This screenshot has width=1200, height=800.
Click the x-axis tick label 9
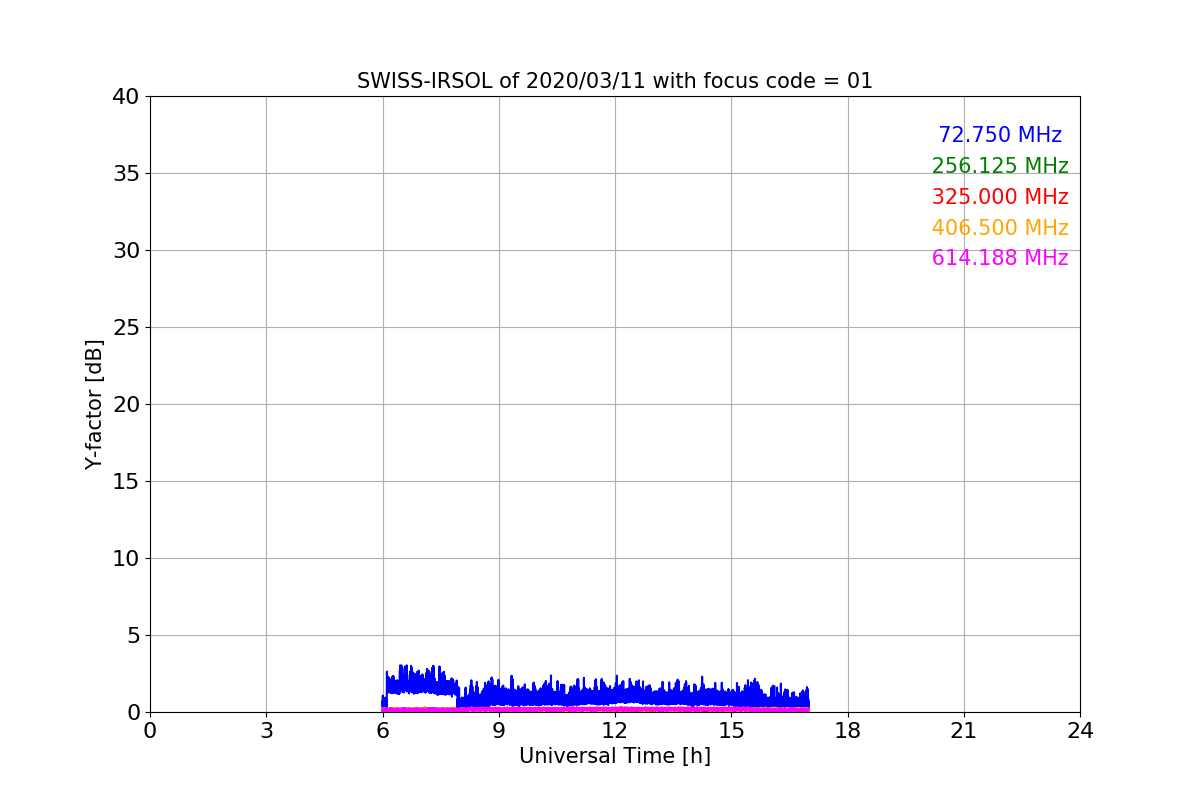coord(499,731)
